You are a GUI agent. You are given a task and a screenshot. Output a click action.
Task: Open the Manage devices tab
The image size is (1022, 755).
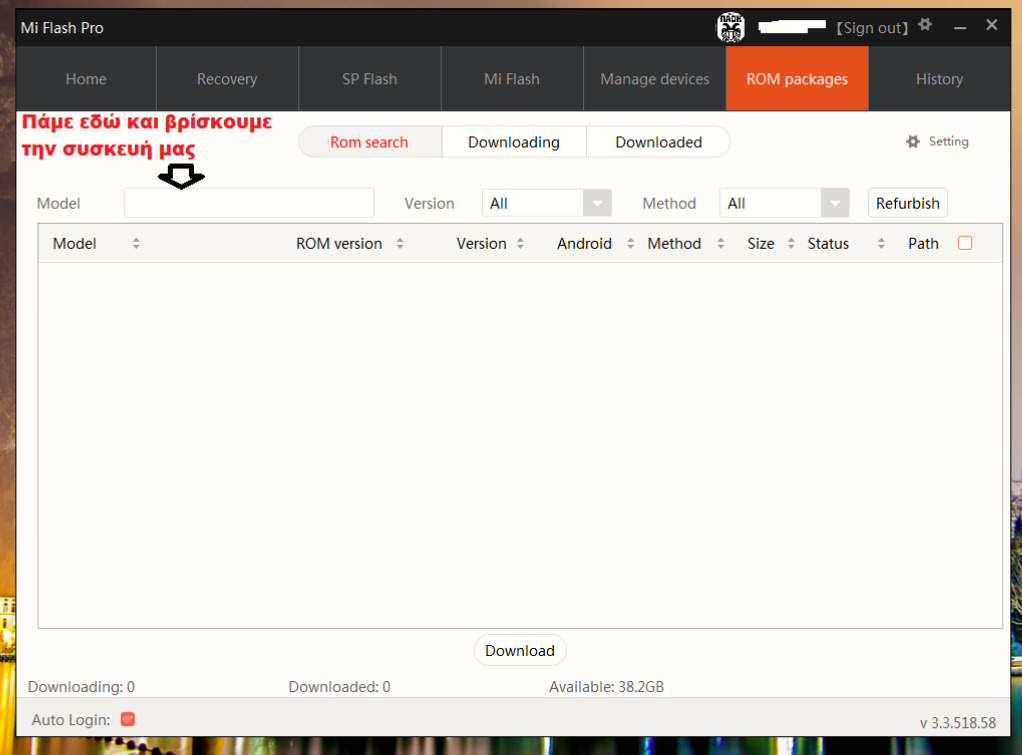[x=654, y=79]
